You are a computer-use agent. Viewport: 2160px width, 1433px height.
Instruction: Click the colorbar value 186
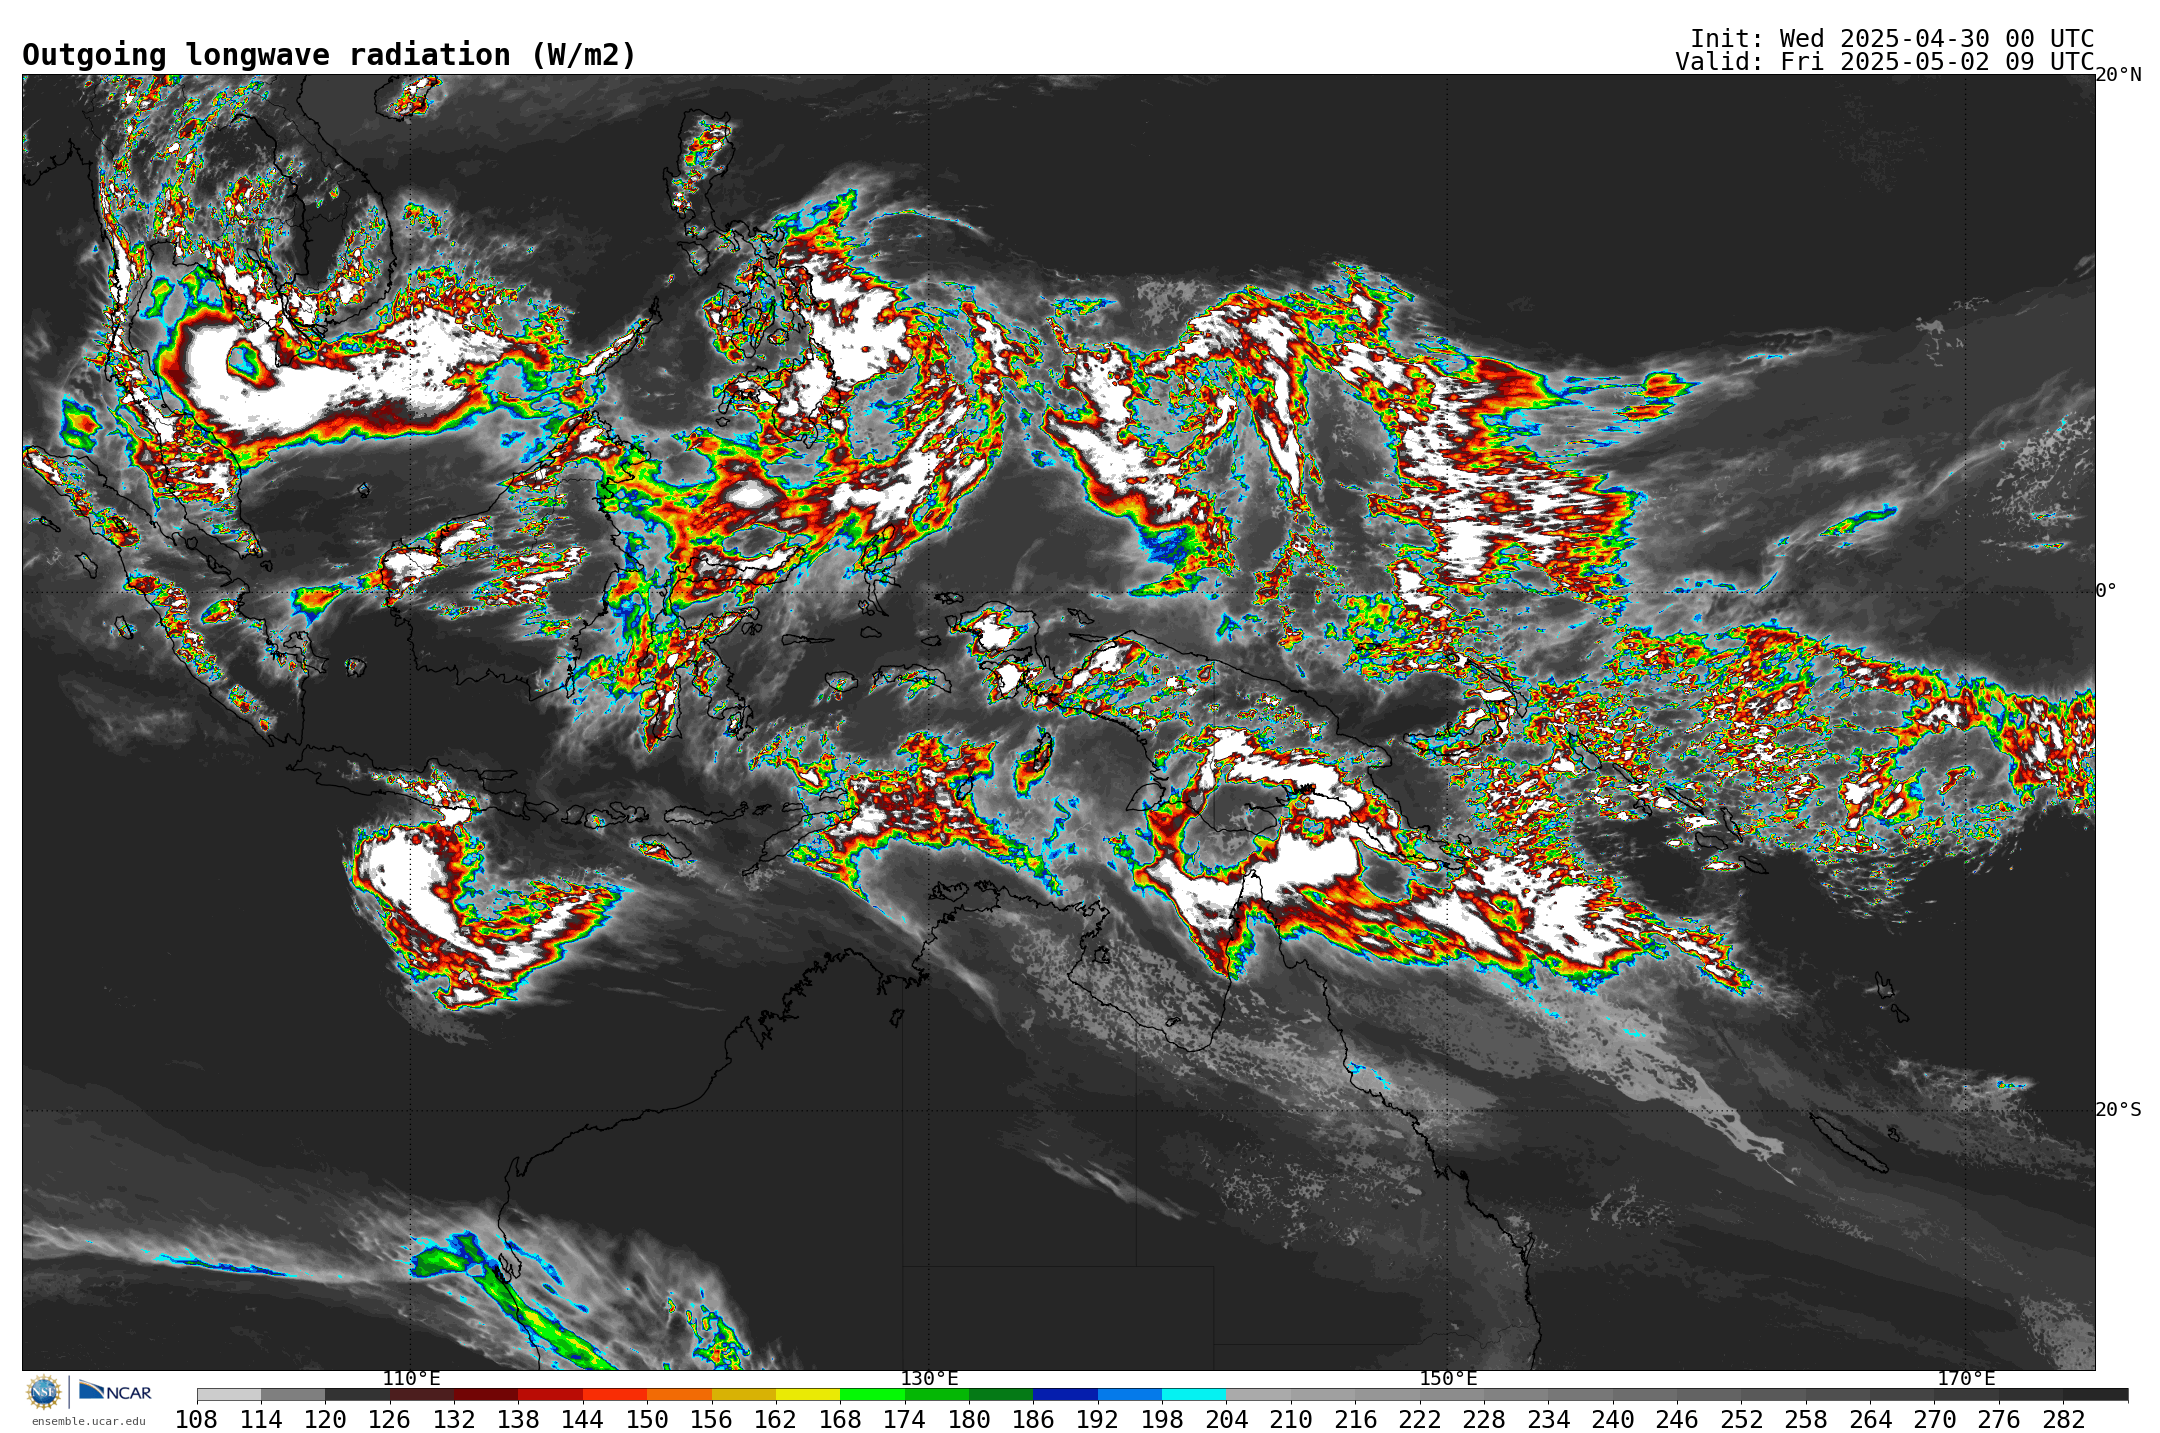[1033, 1420]
